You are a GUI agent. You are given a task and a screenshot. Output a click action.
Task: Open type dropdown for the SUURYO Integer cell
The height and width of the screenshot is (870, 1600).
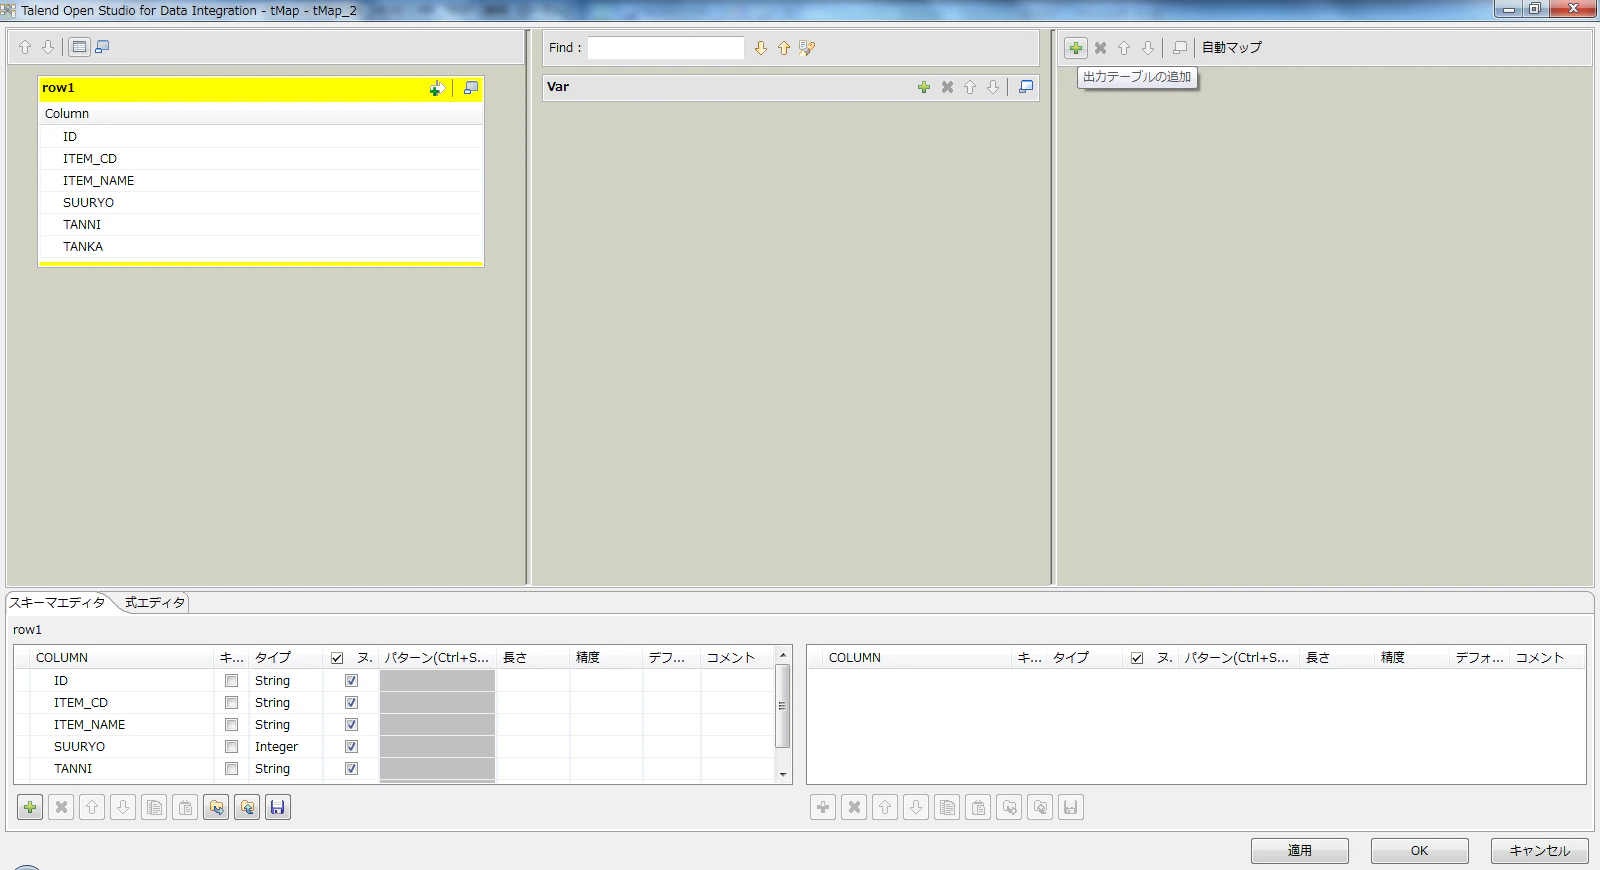[x=285, y=747]
